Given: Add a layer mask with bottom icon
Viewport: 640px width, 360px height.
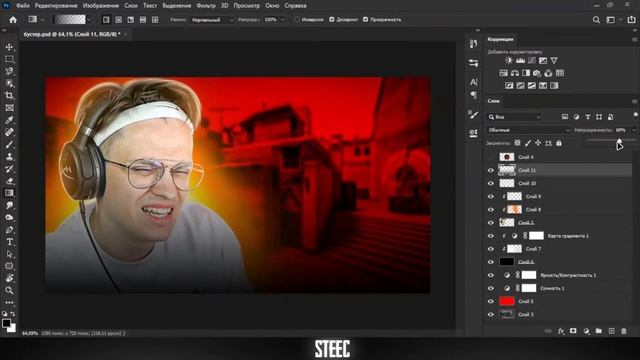Looking at the screenshot, I should coord(573,331).
